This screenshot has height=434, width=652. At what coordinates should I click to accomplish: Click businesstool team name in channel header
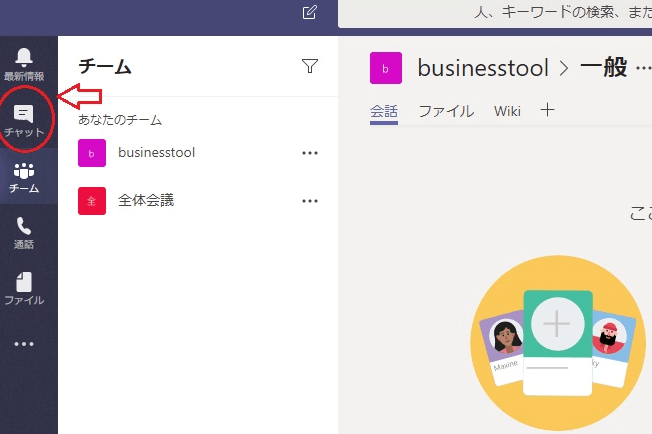[483, 68]
